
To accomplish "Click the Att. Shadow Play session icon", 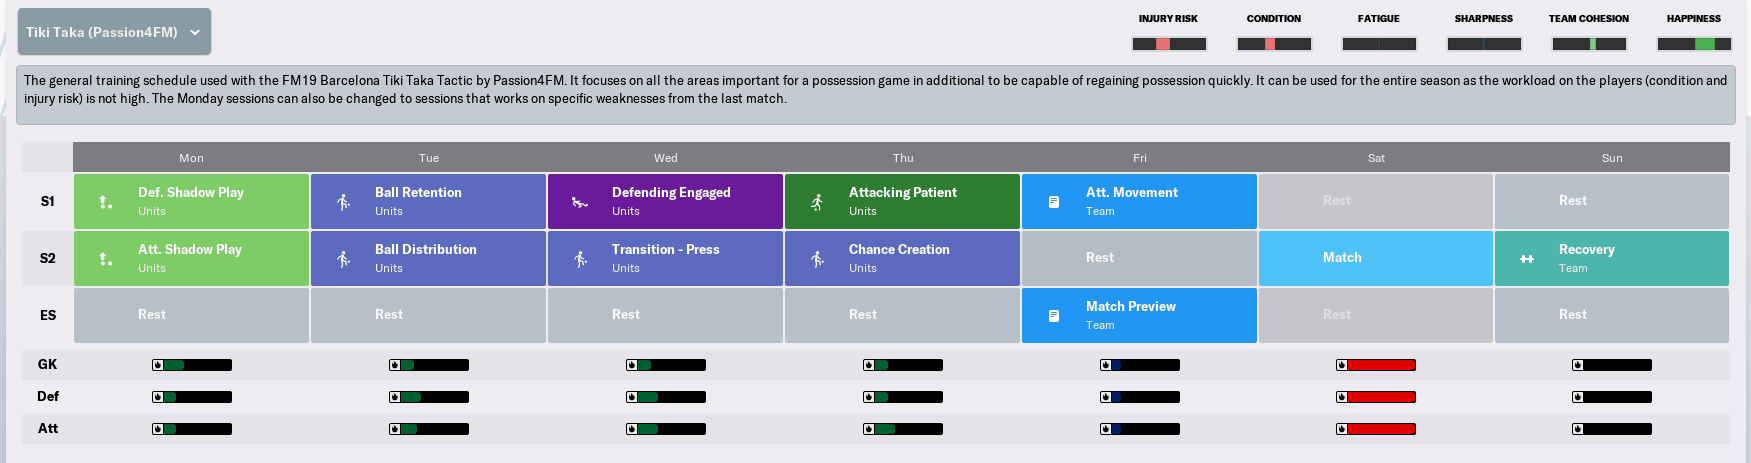I will [106, 259].
